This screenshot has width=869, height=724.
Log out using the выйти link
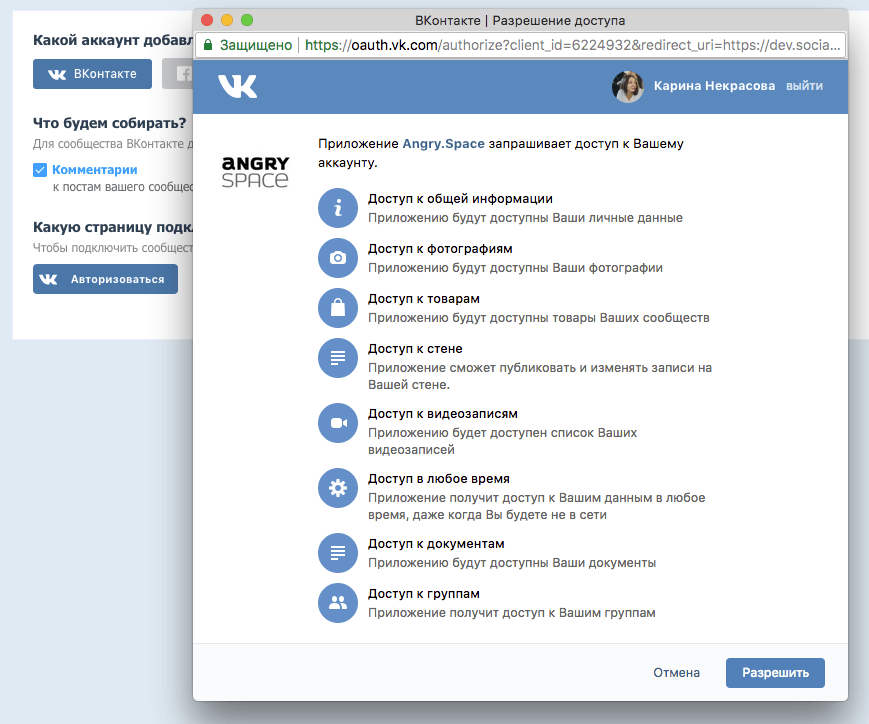tap(804, 86)
